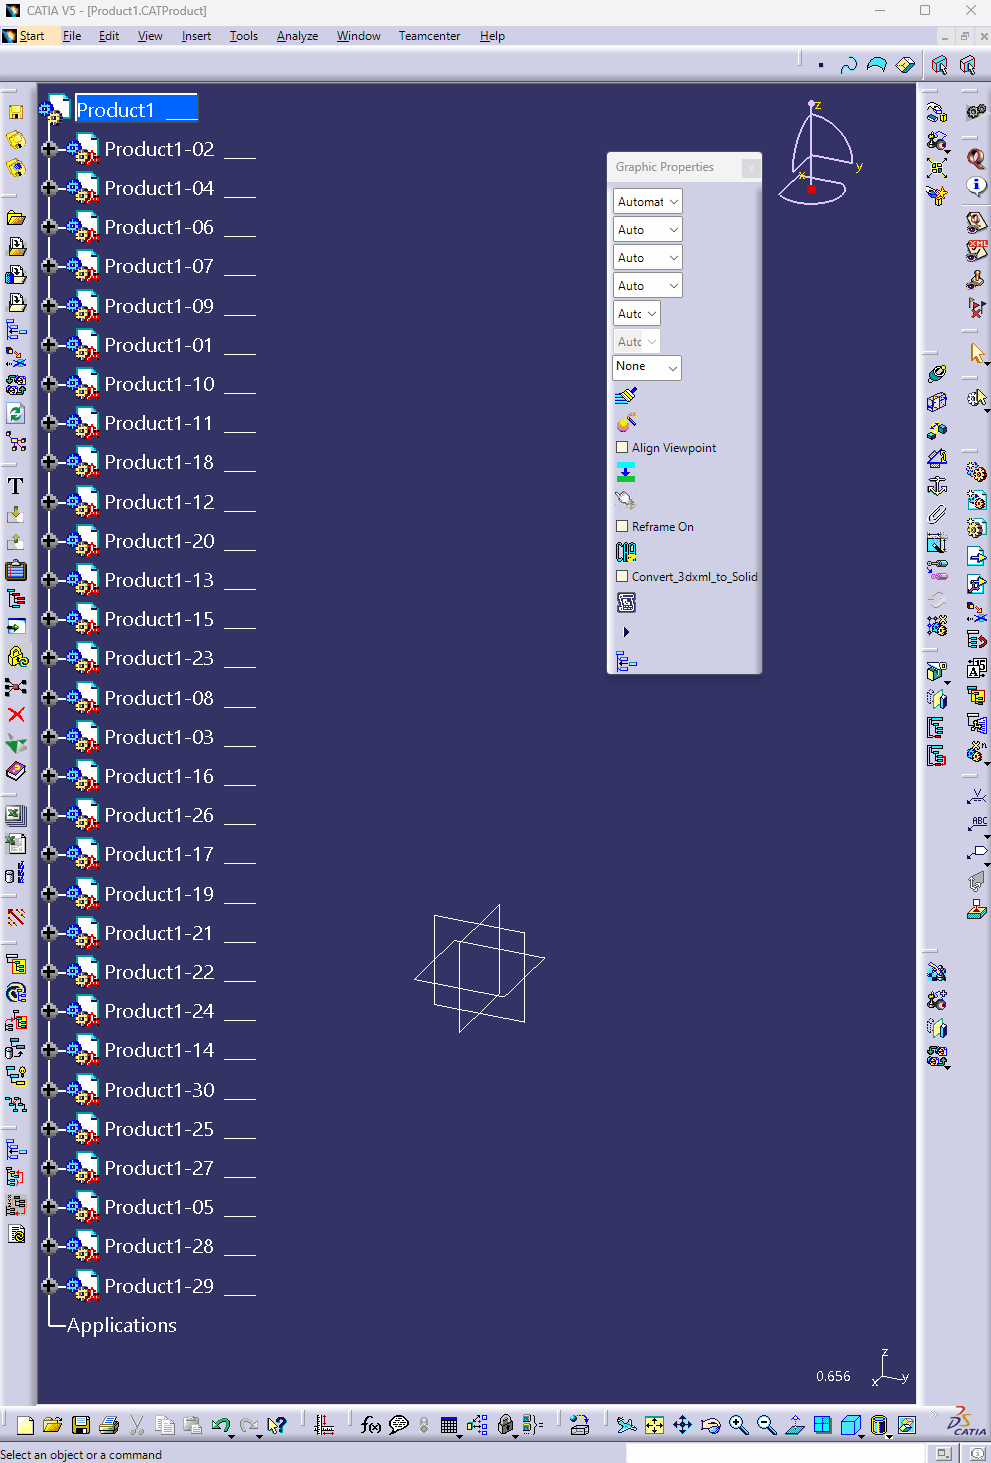Create a new document with New icon
This screenshot has height=1463, width=991.
click(x=26, y=1425)
